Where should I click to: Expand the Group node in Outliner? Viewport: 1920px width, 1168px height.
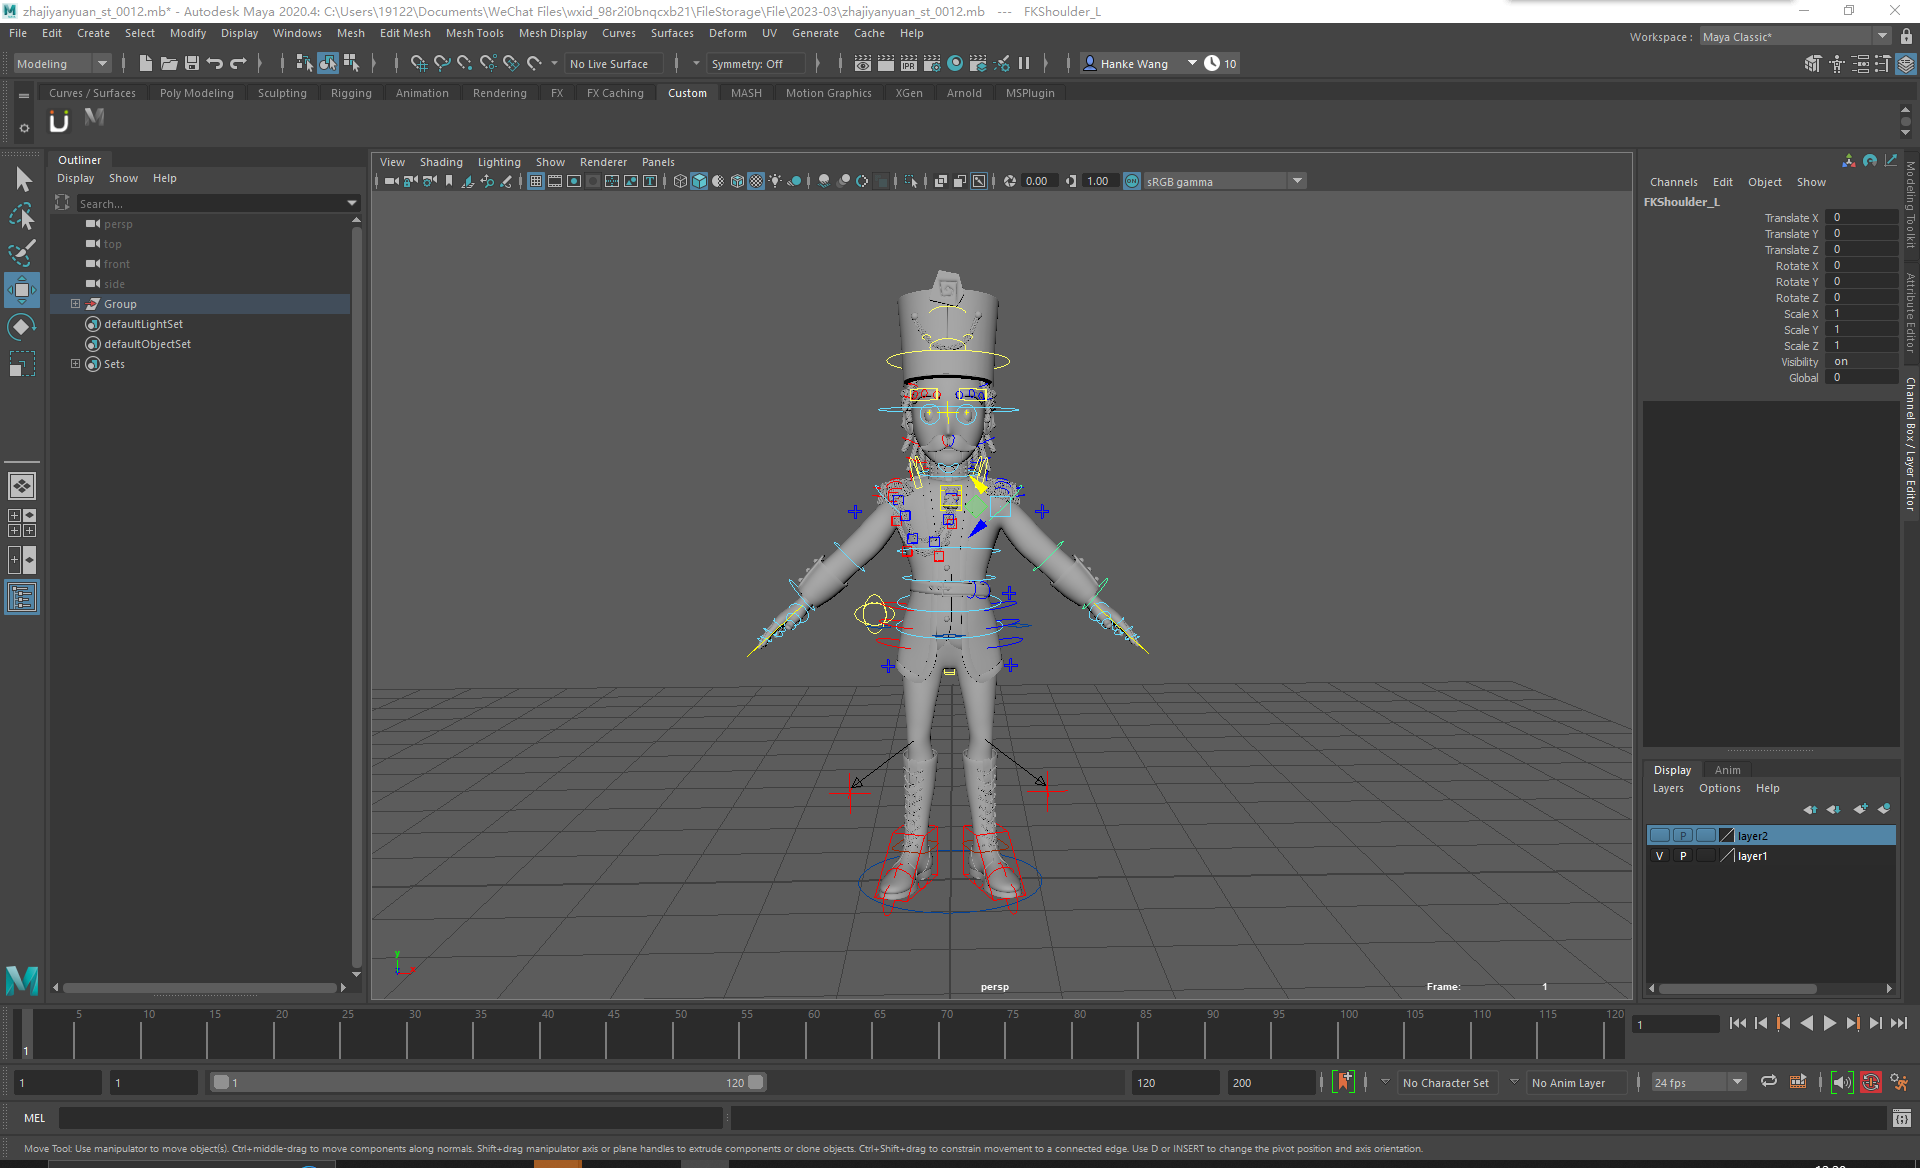tap(75, 304)
